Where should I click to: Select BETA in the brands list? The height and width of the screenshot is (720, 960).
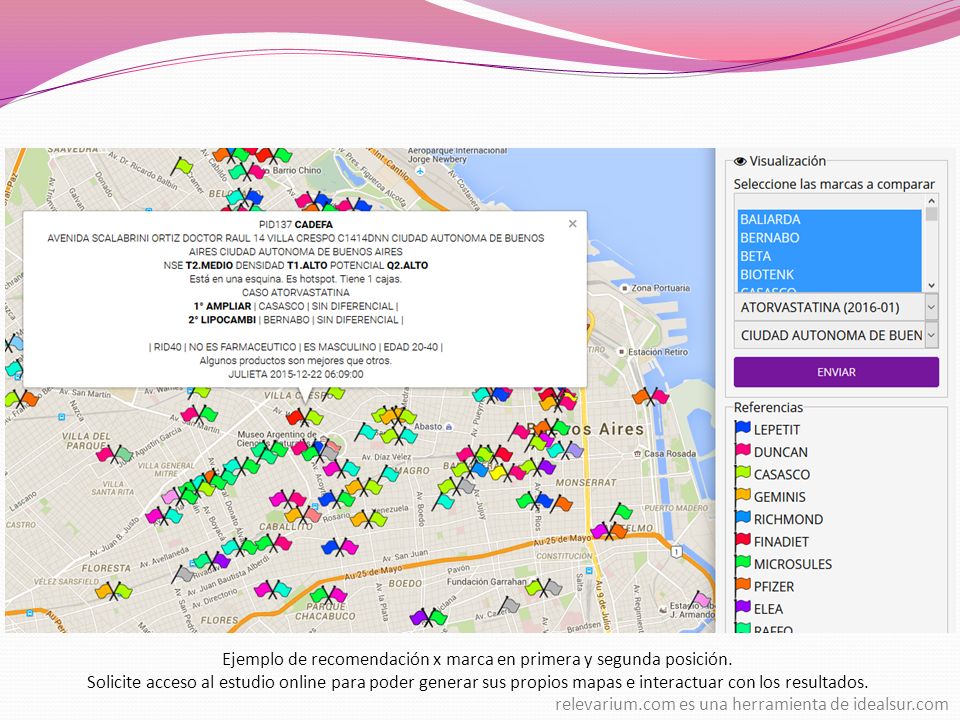[x=830, y=256]
